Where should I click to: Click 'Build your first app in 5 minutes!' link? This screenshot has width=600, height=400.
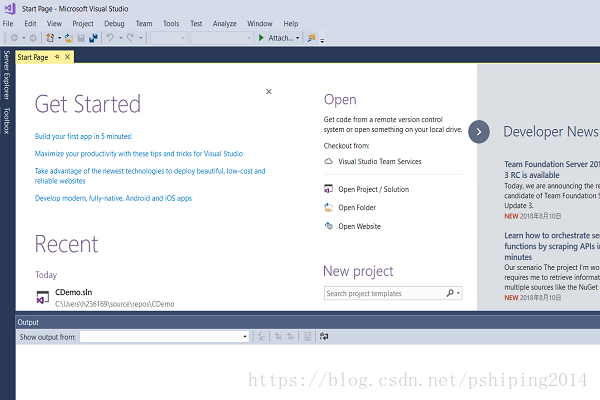tap(83, 136)
